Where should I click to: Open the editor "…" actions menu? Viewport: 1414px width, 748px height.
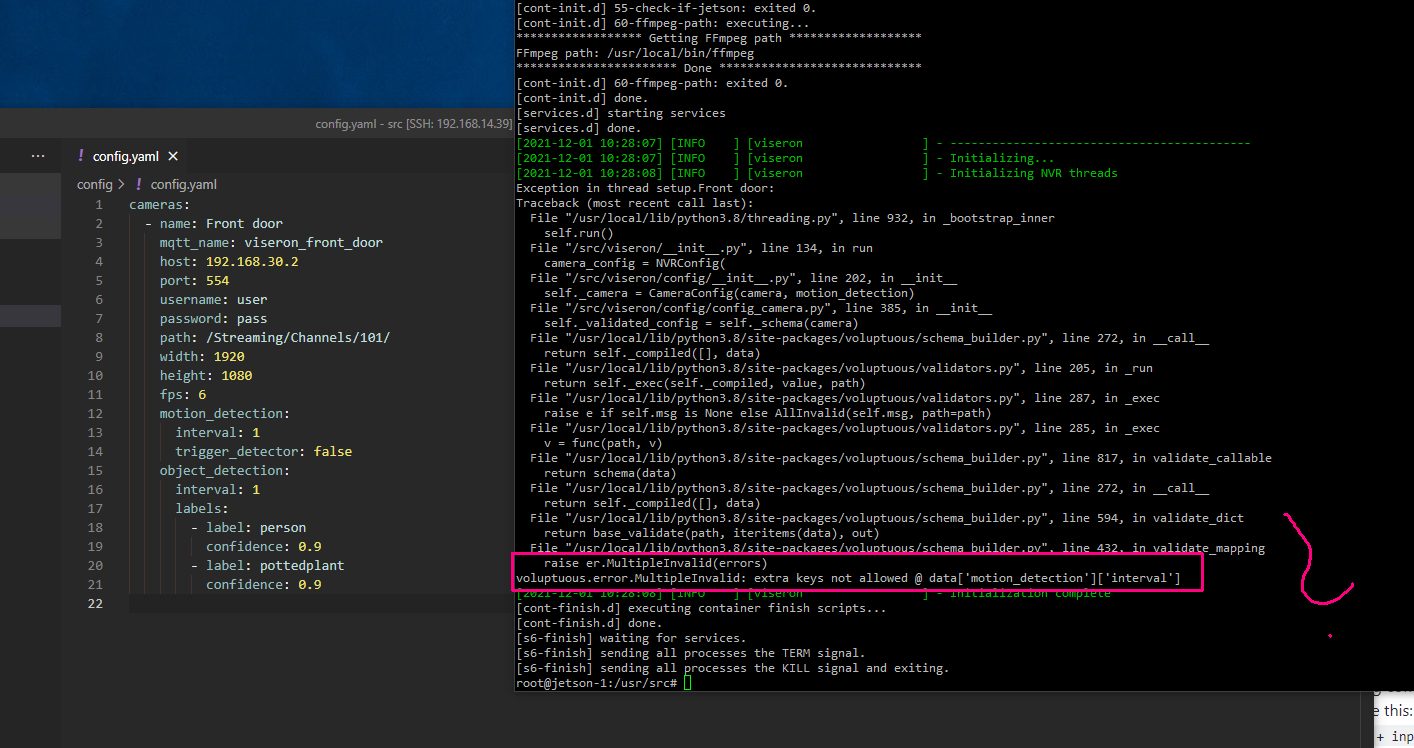tap(38, 155)
